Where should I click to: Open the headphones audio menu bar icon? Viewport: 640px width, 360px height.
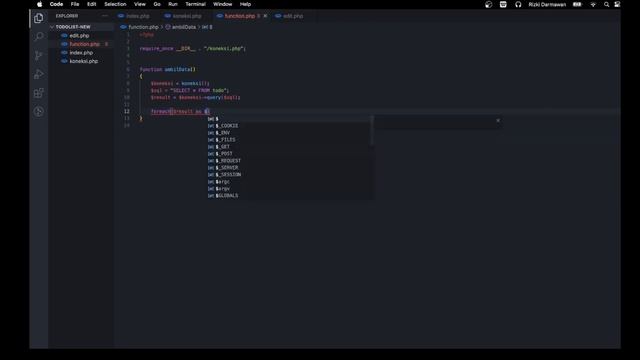point(518,4)
